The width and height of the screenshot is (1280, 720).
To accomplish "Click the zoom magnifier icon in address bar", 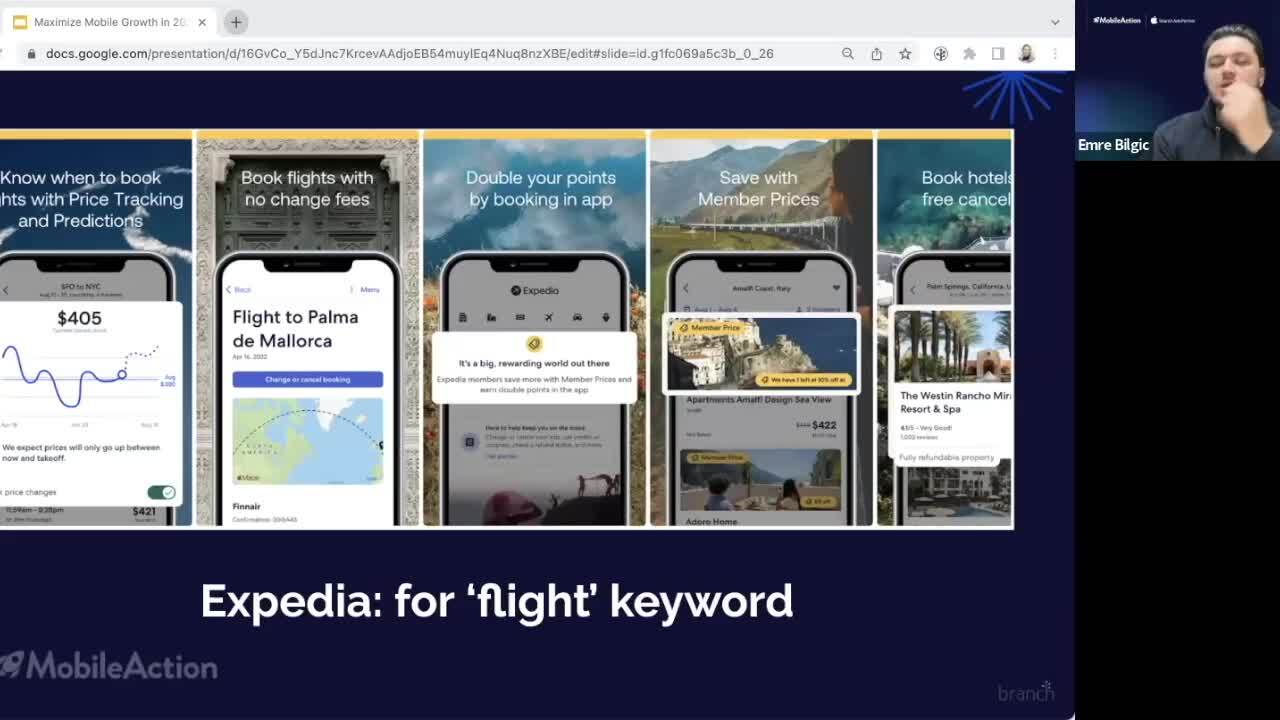I will point(847,54).
